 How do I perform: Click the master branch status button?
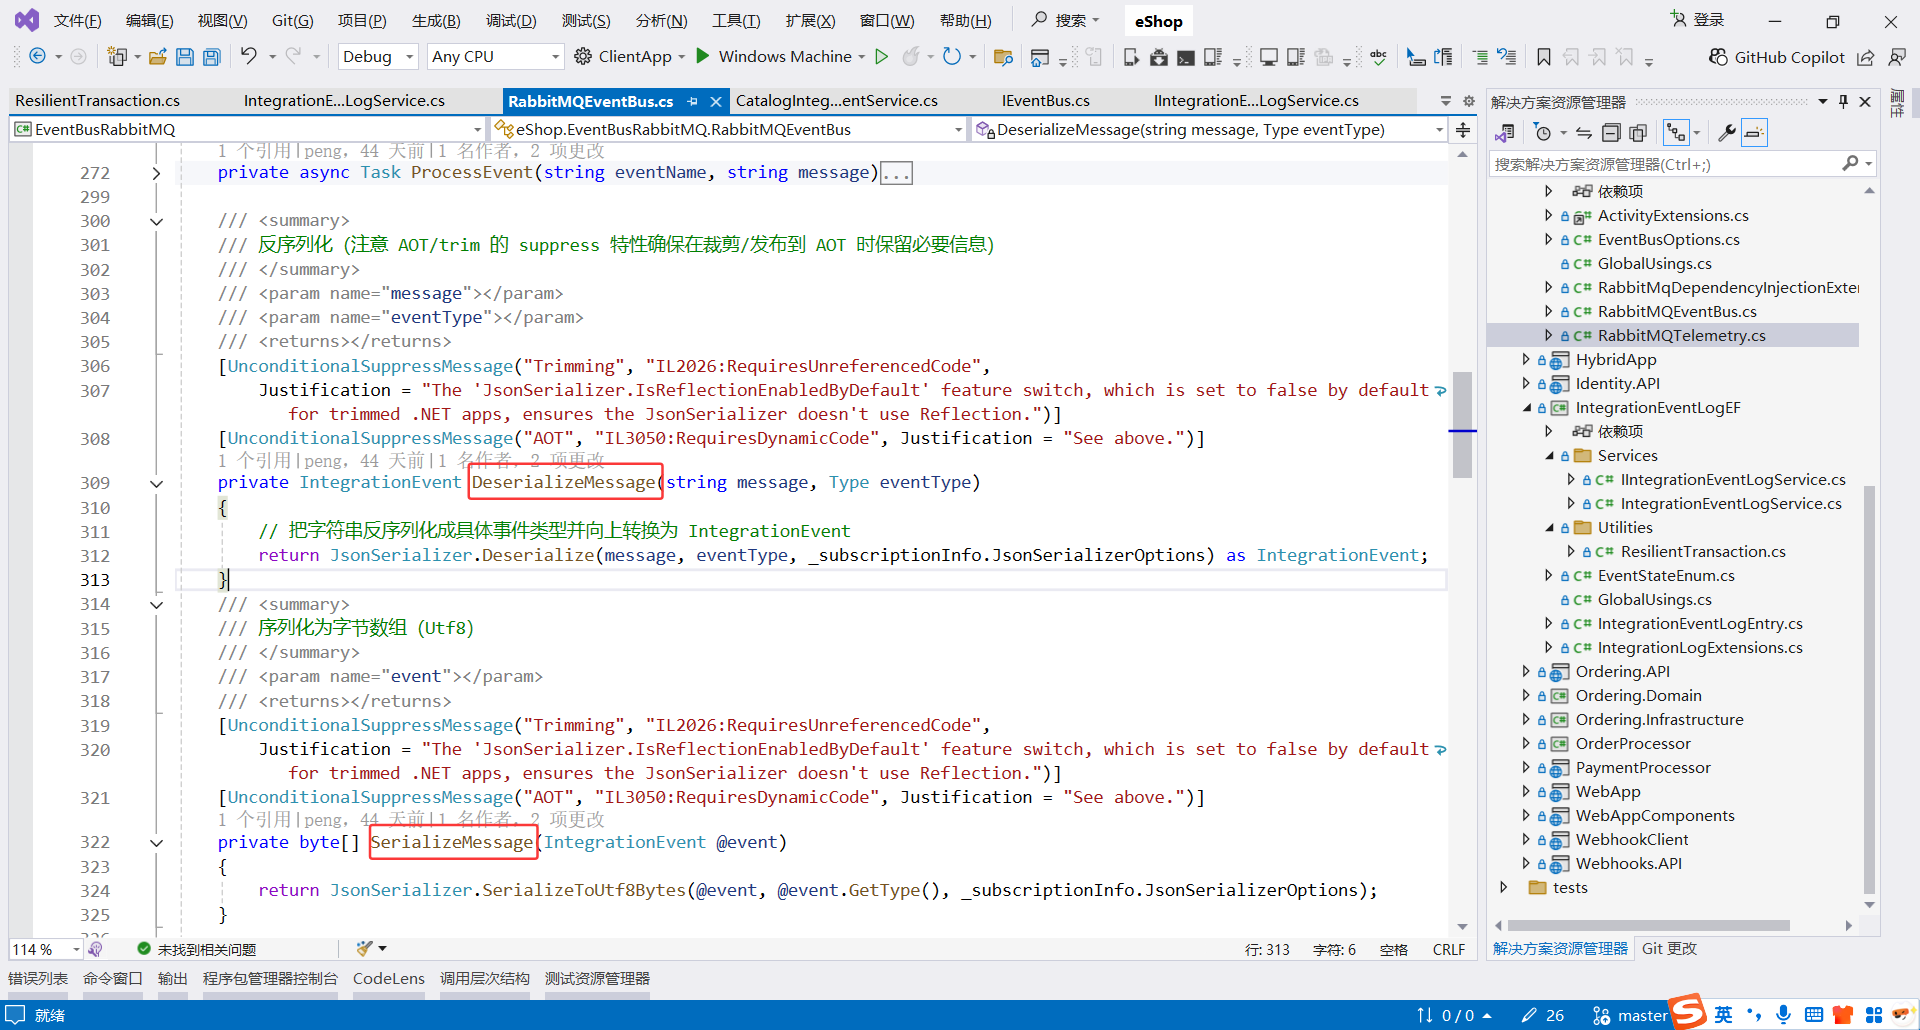pyautogui.click(x=1630, y=1016)
